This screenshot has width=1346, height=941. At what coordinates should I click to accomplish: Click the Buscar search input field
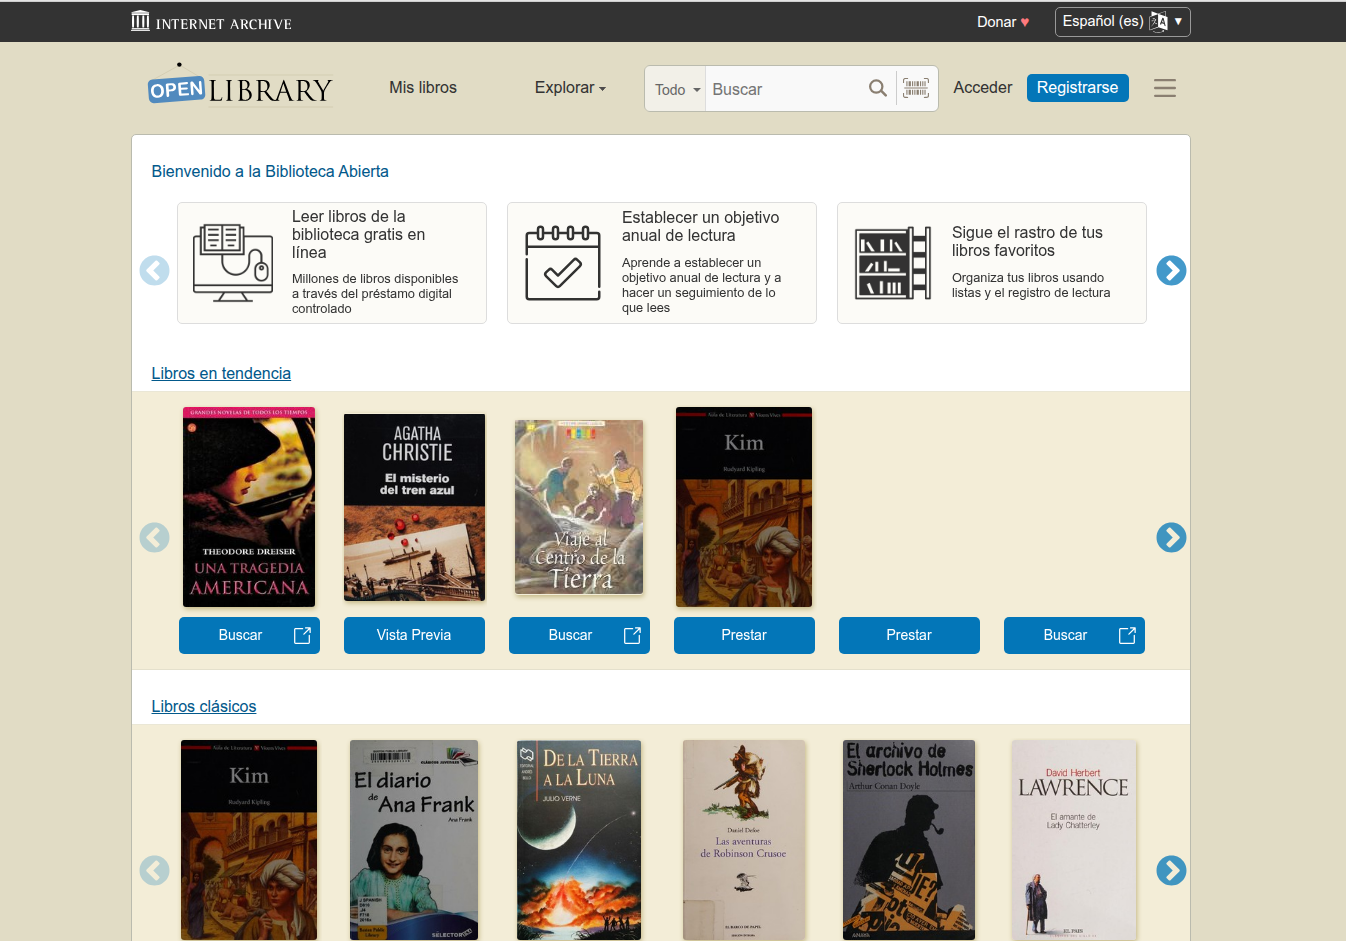point(785,89)
